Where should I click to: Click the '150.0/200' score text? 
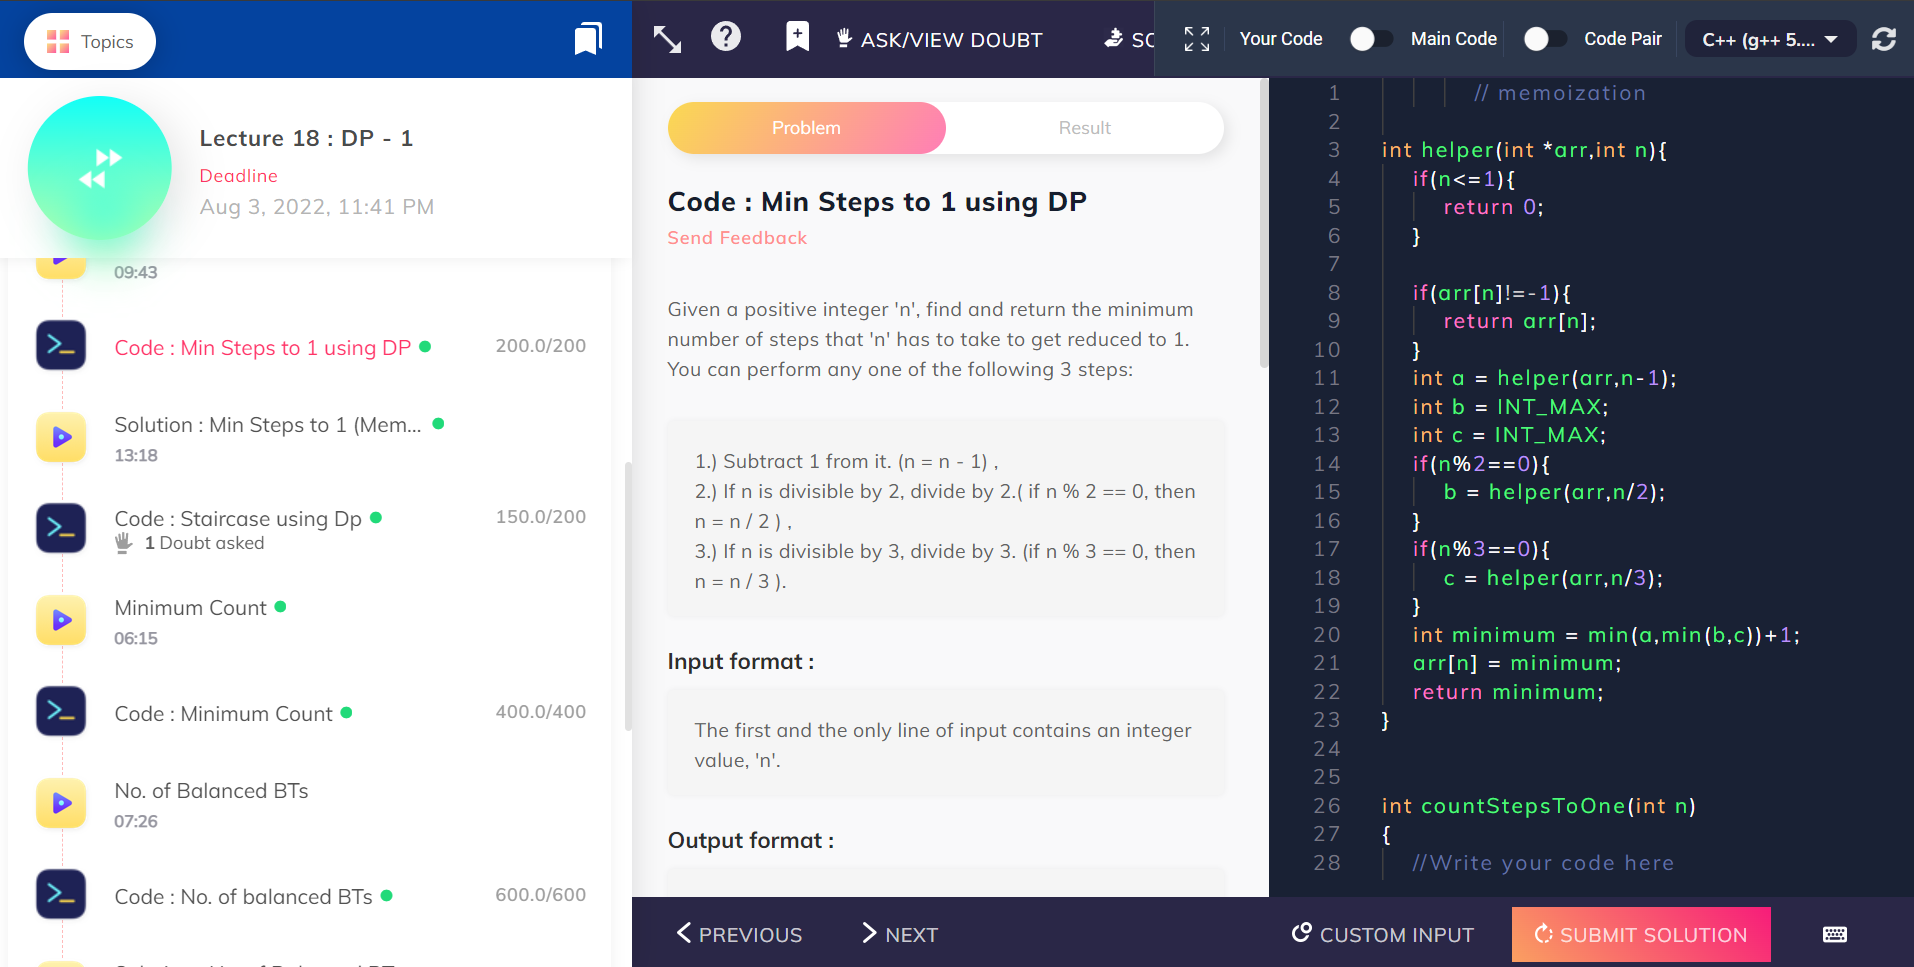point(541,517)
